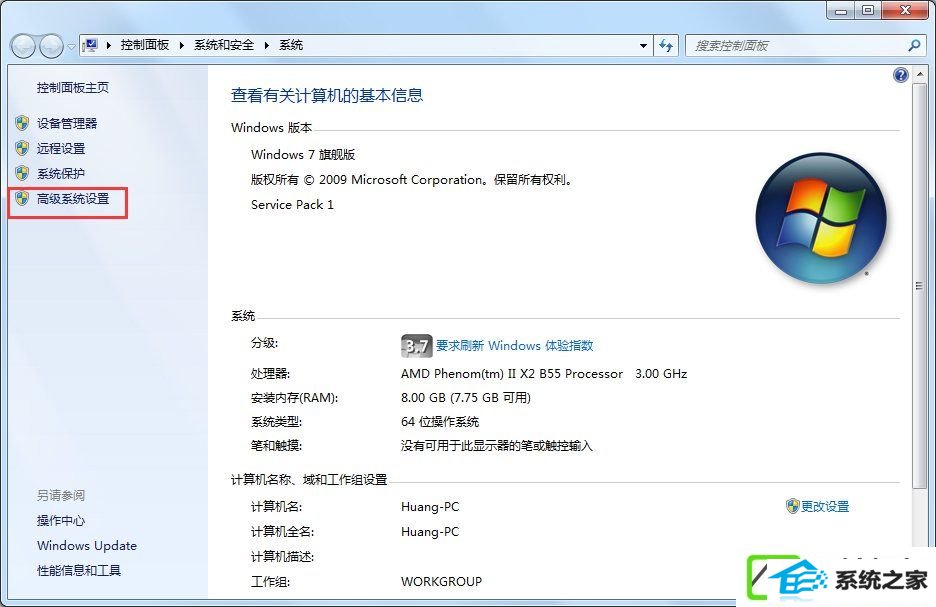Click the shield icon beside 更改设置
This screenshot has width=936, height=607.
pos(792,506)
